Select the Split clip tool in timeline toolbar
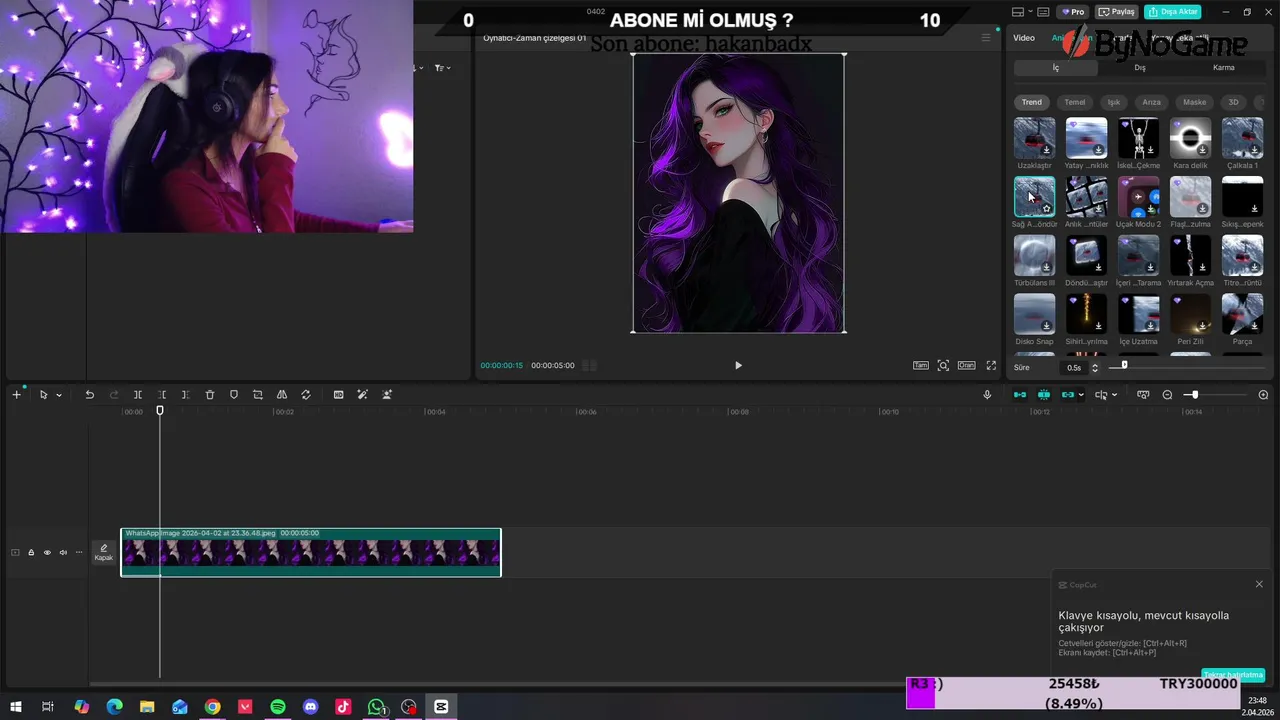The width and height of the screenshot is (1280, 720). 137,395
